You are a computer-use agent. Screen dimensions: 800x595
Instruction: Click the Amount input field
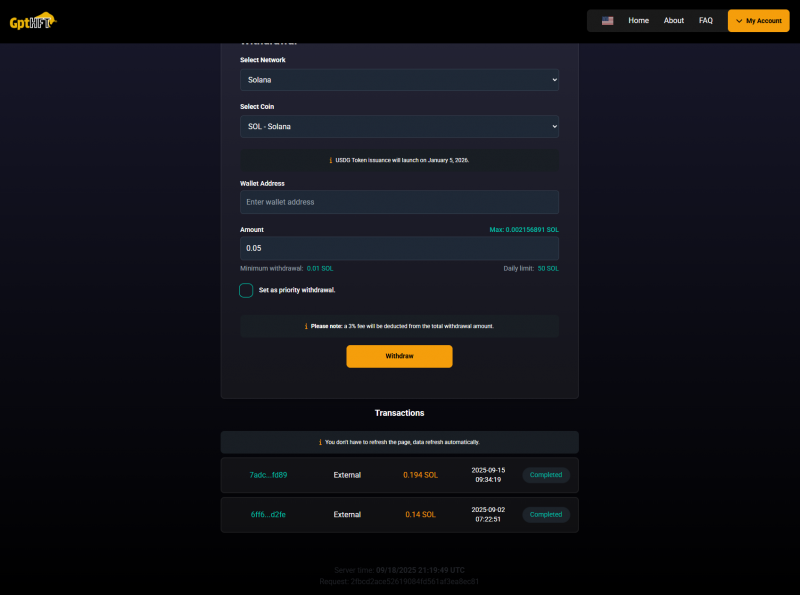pyautogui.click(x=399, y=248)
